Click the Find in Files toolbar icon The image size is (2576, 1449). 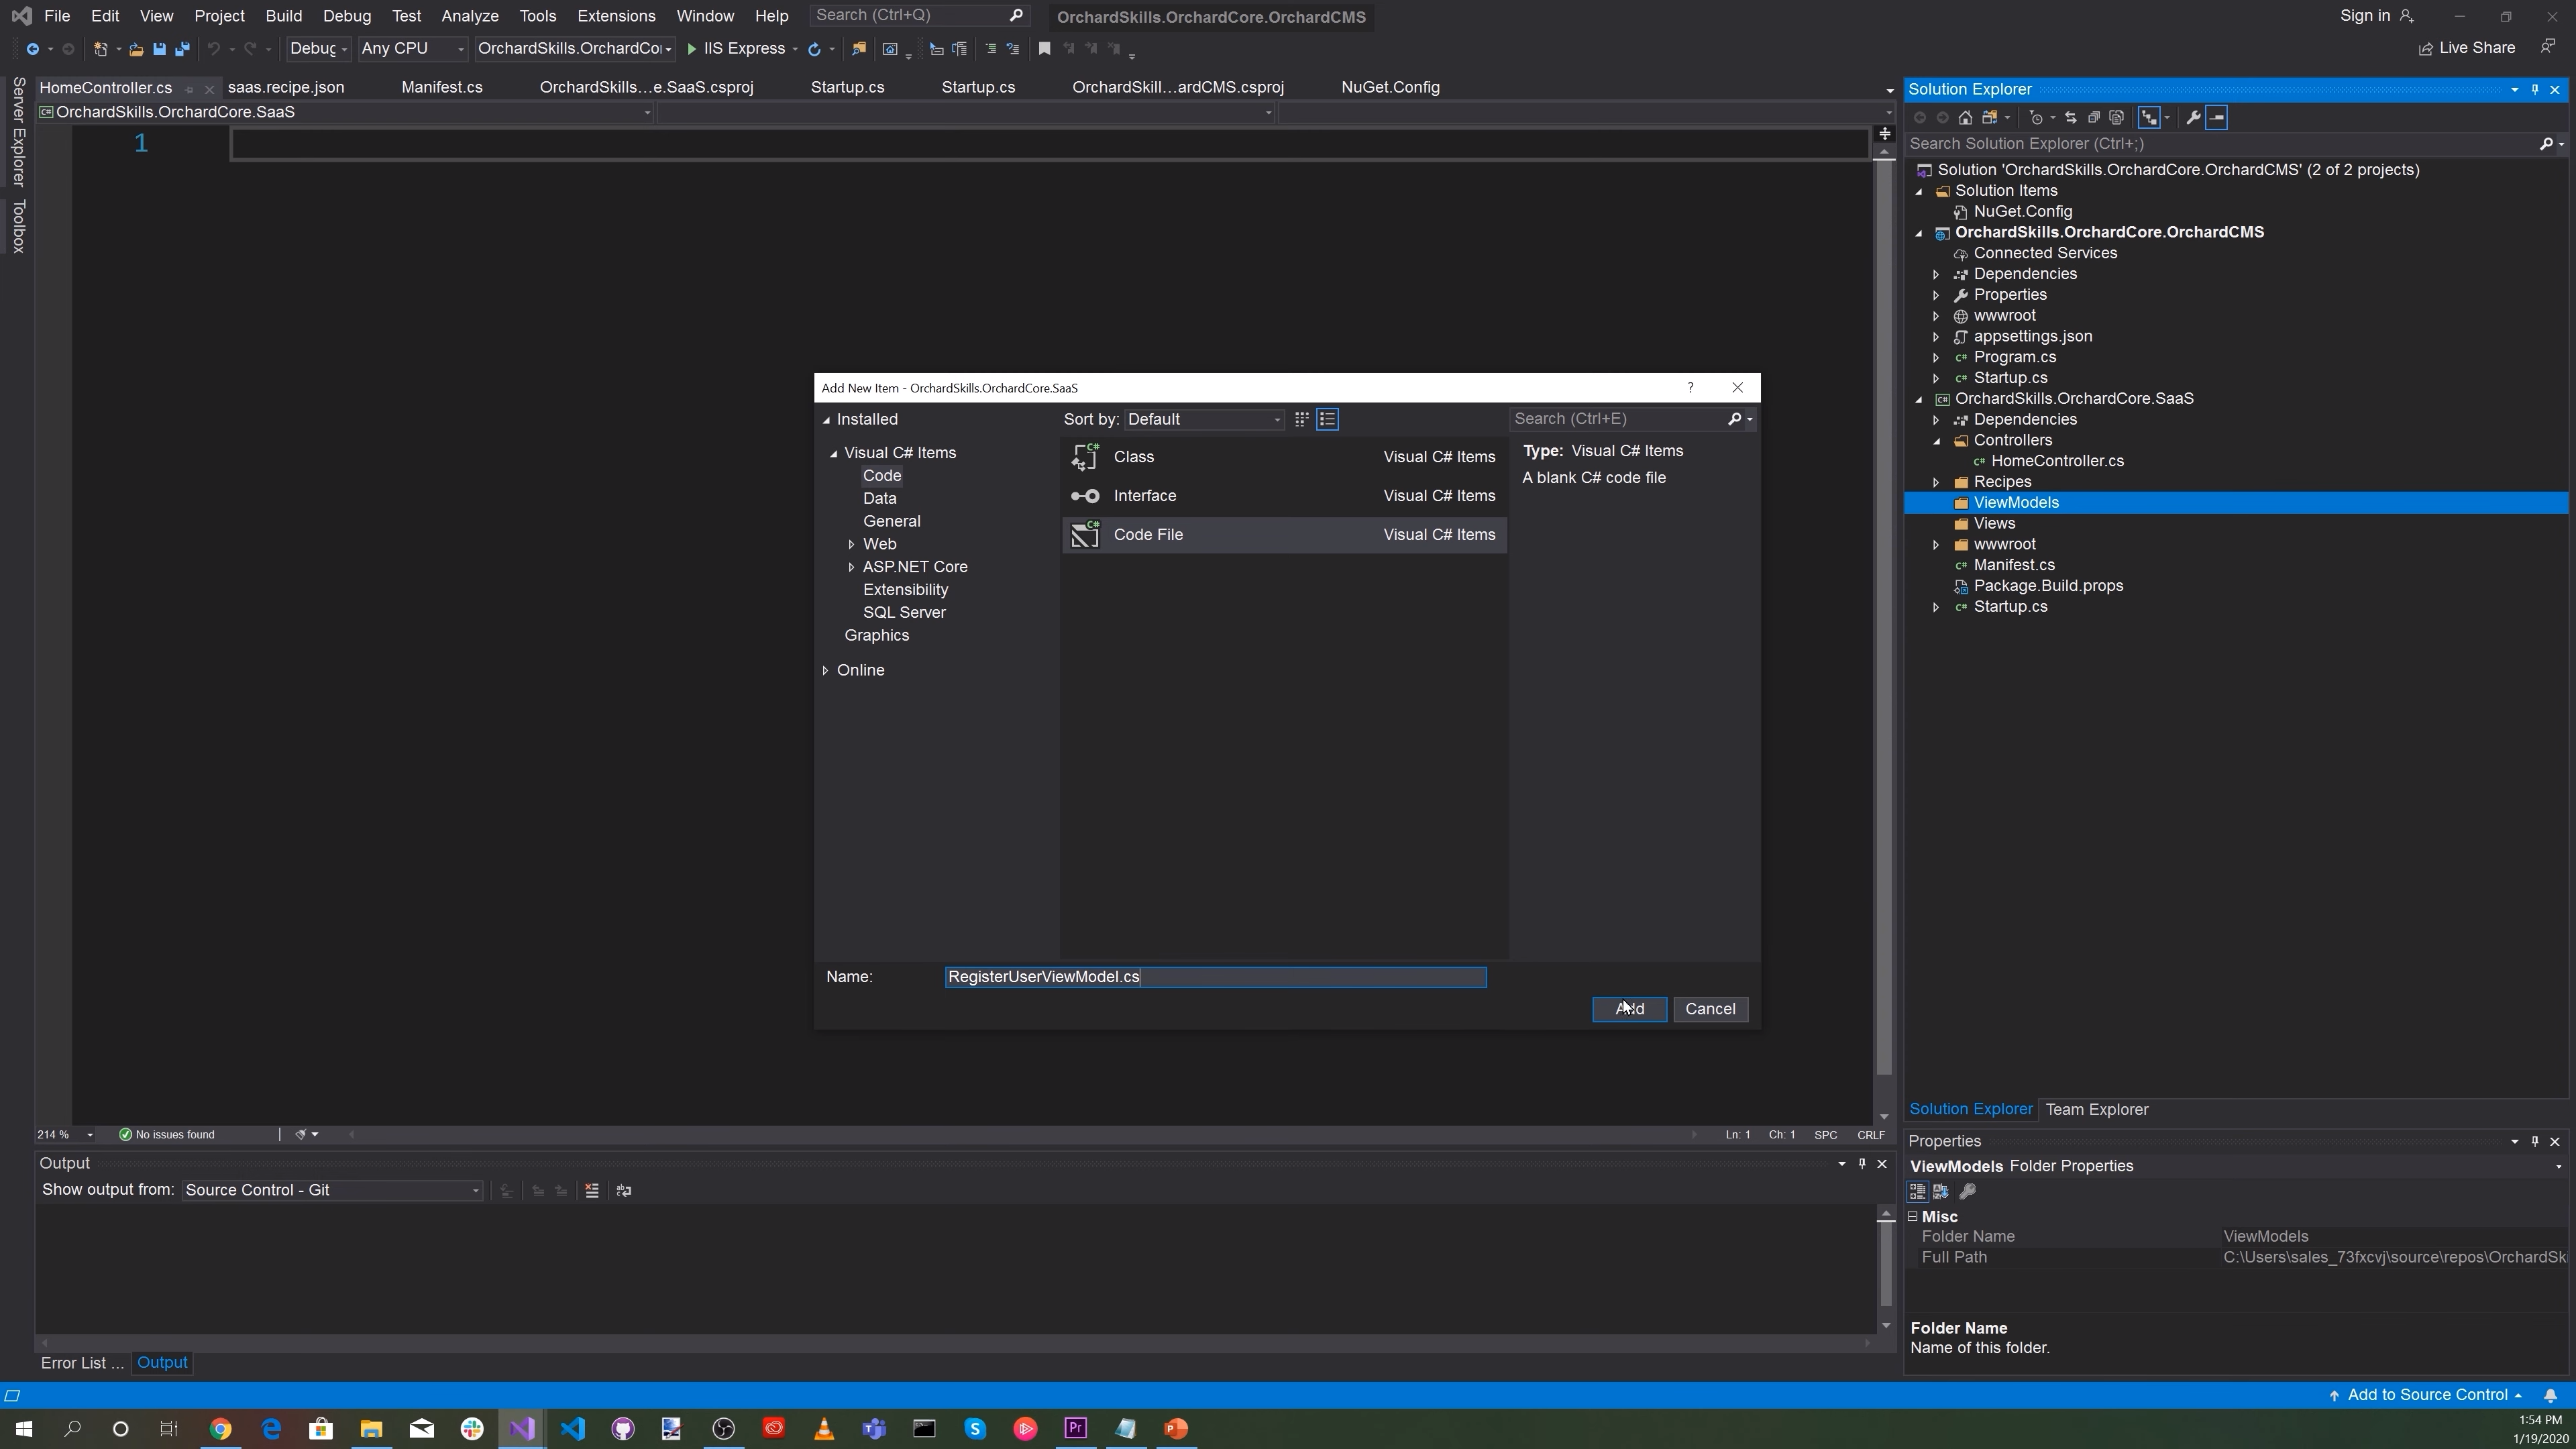tap(858, 48)
